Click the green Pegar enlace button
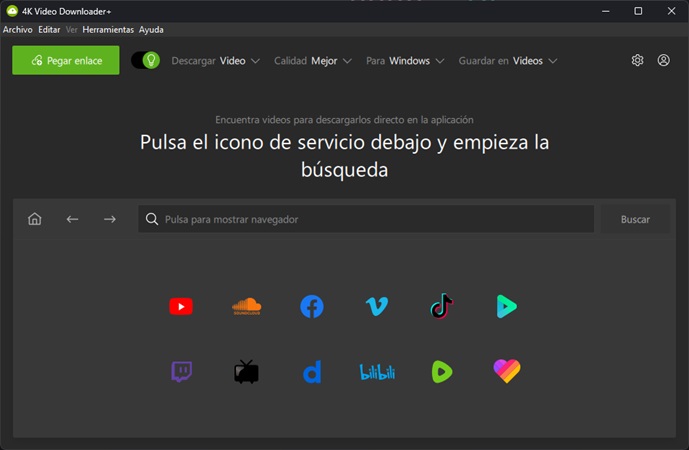This screenshot has width=689, height=450. pyautogui.click(x=66, y=60)
